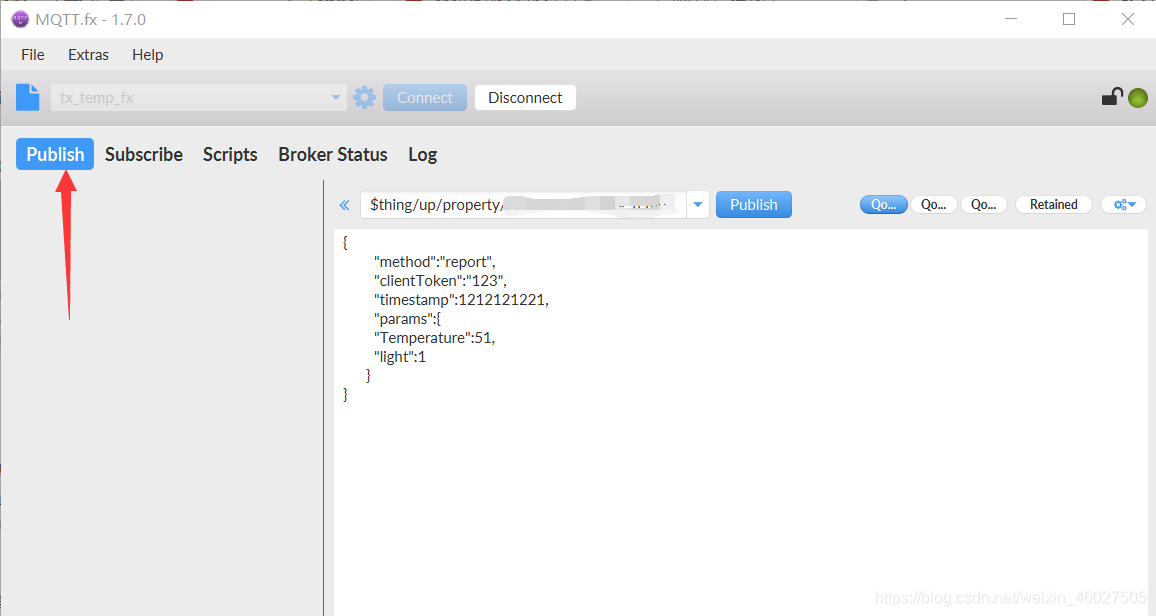Open the publish options gears dropdown
Viewport: 1156px width, 616px height.
click(1124, 205)
